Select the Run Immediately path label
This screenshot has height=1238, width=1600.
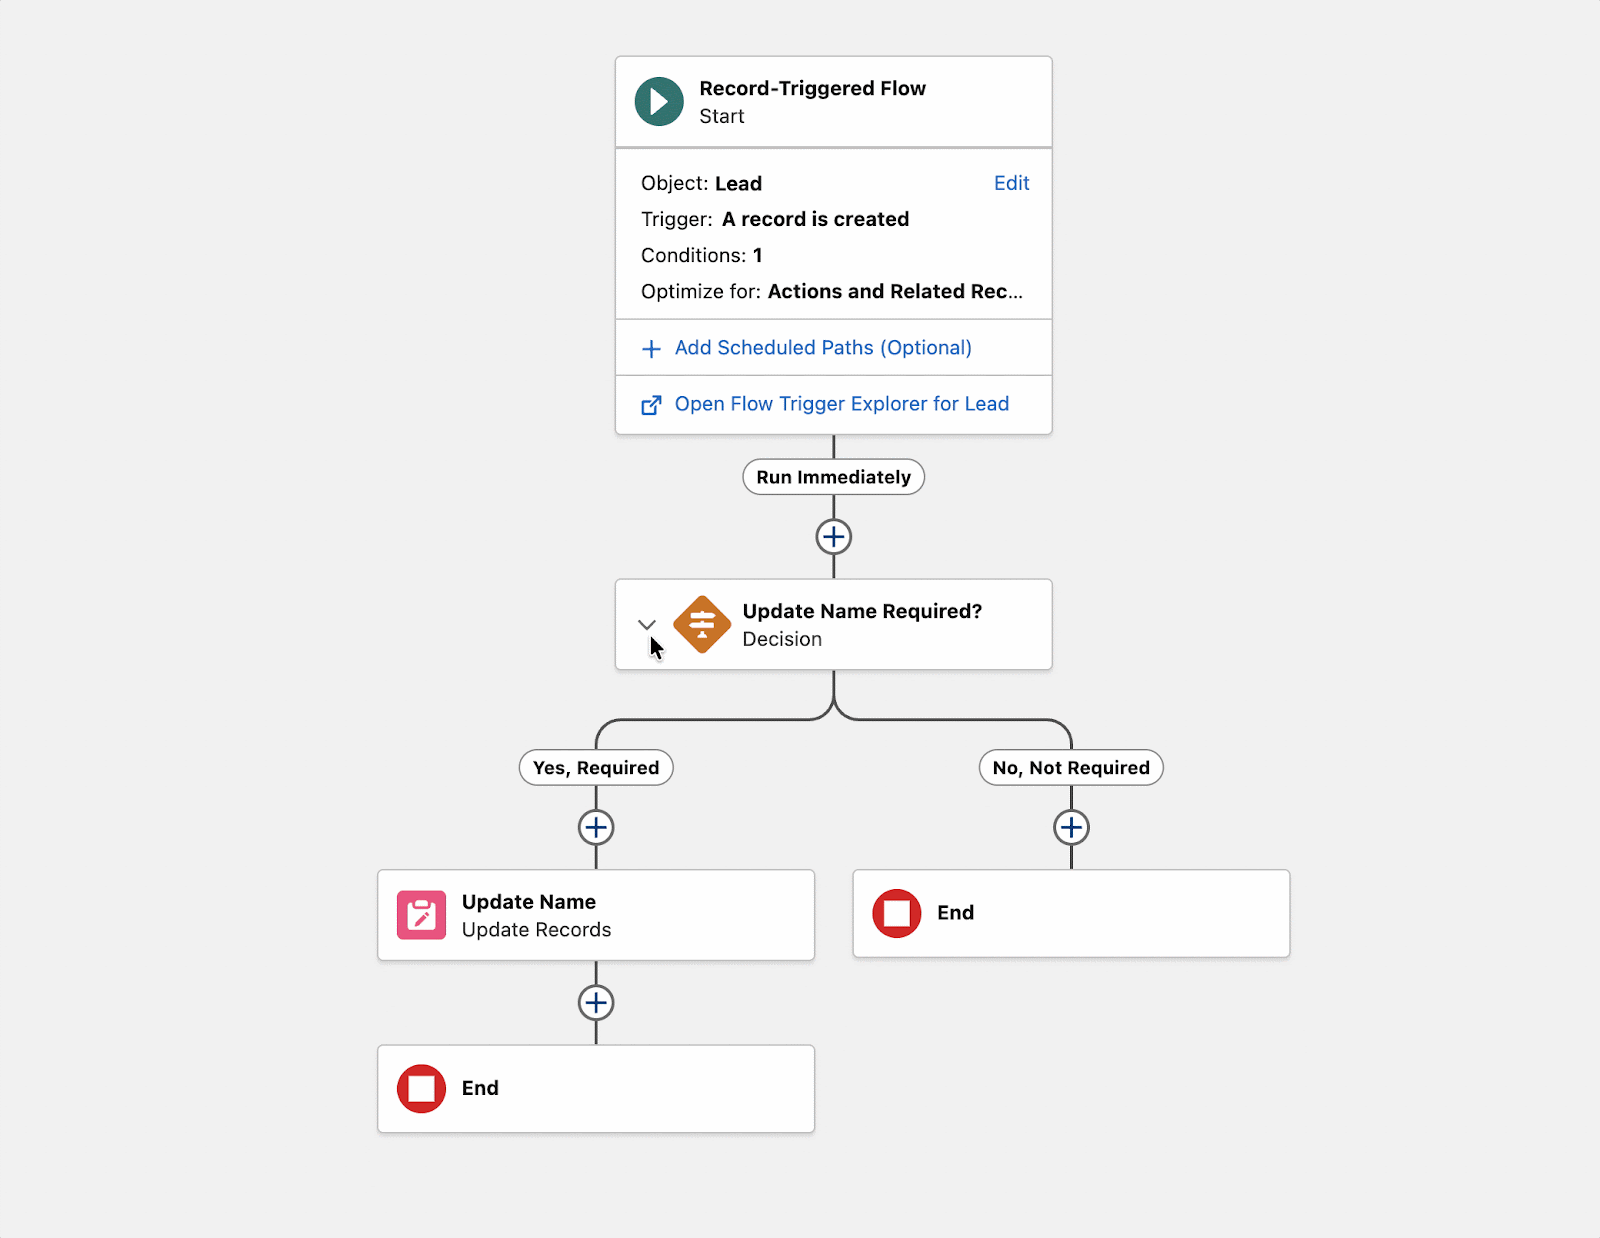833,477
